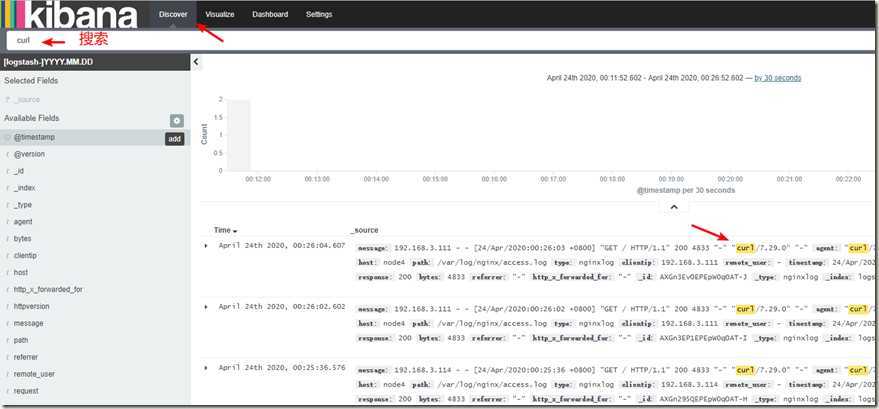Screen dimensions: 879x409
Task: Click the histogram bar near 00:12:00
Action: (x=239, y=134)
